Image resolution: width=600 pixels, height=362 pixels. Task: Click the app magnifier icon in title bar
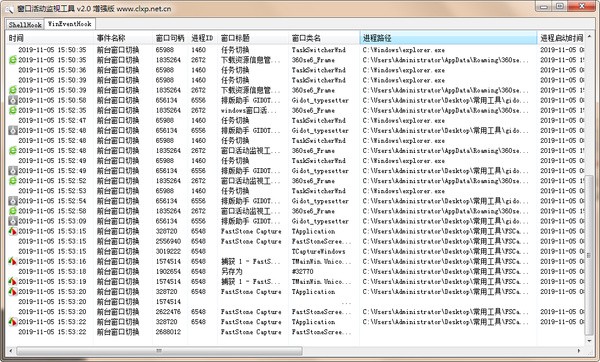click(x=9, y=8)
